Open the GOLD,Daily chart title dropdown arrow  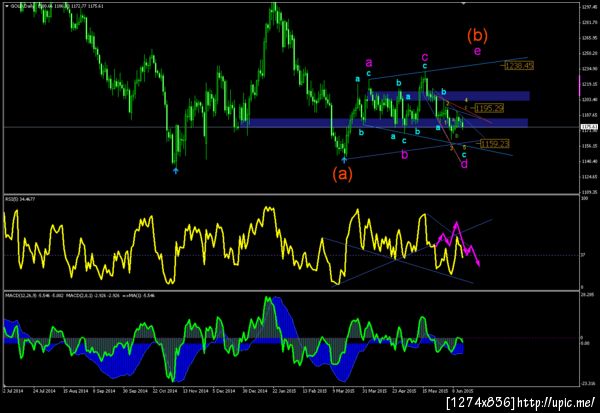[x=7, y=6]
